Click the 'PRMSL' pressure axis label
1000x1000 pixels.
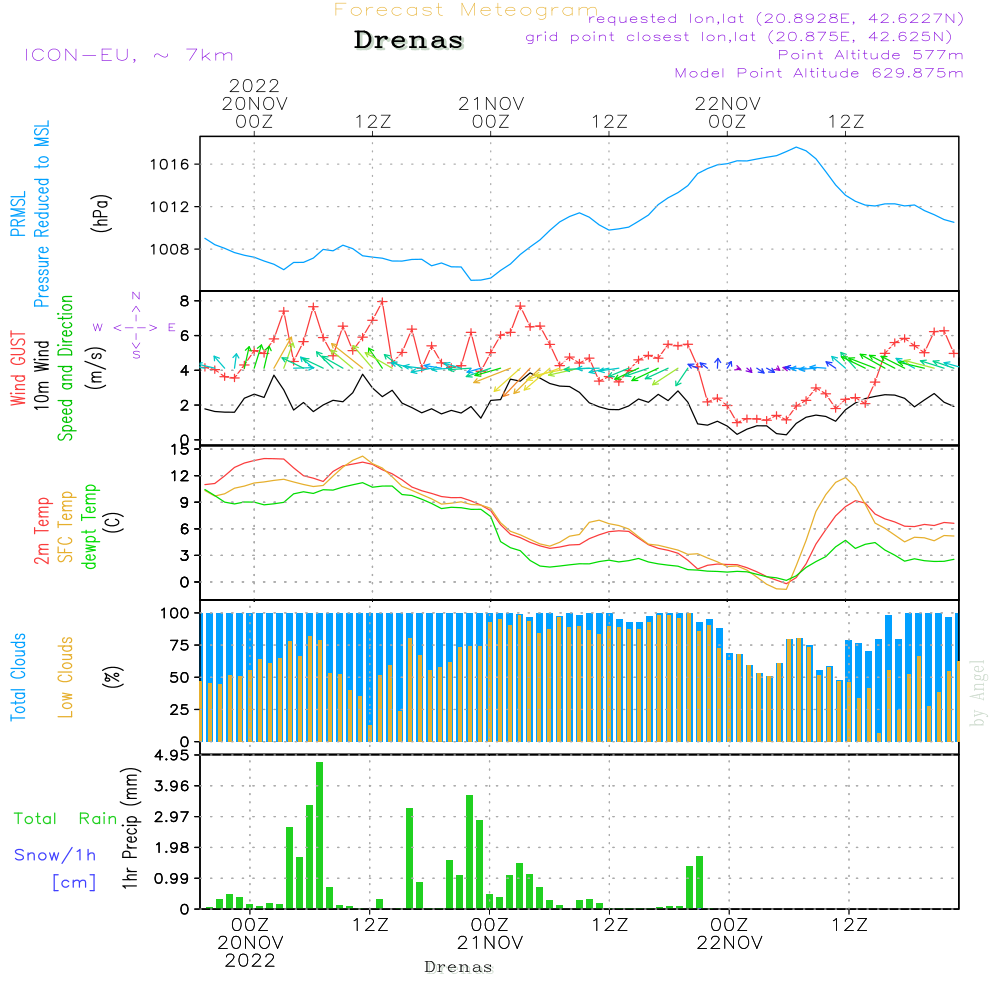click(x=18, y=214)
